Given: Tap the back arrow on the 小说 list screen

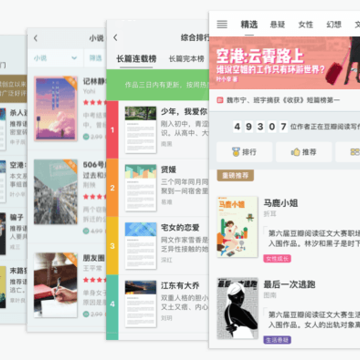Looking at the screenshot, I should coord(36,38).
